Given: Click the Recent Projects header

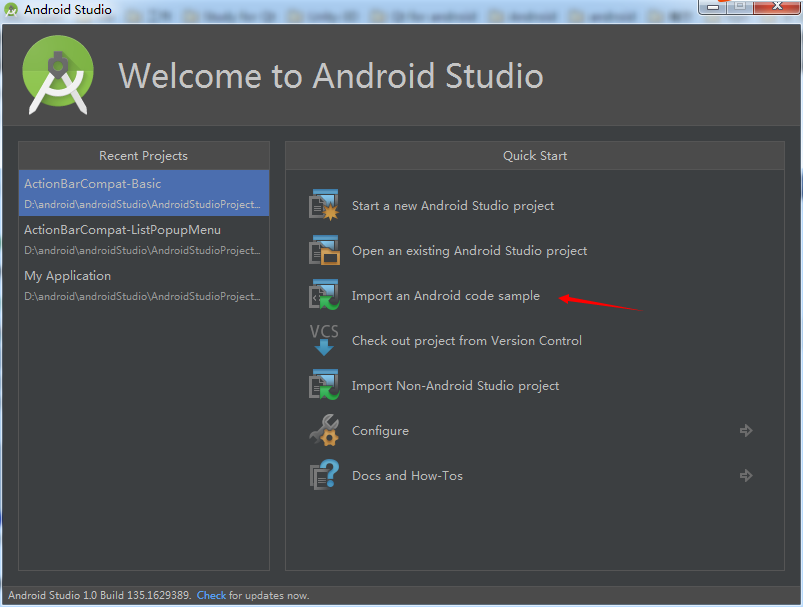Looking at the screenshot, I should tap(143, 156).
